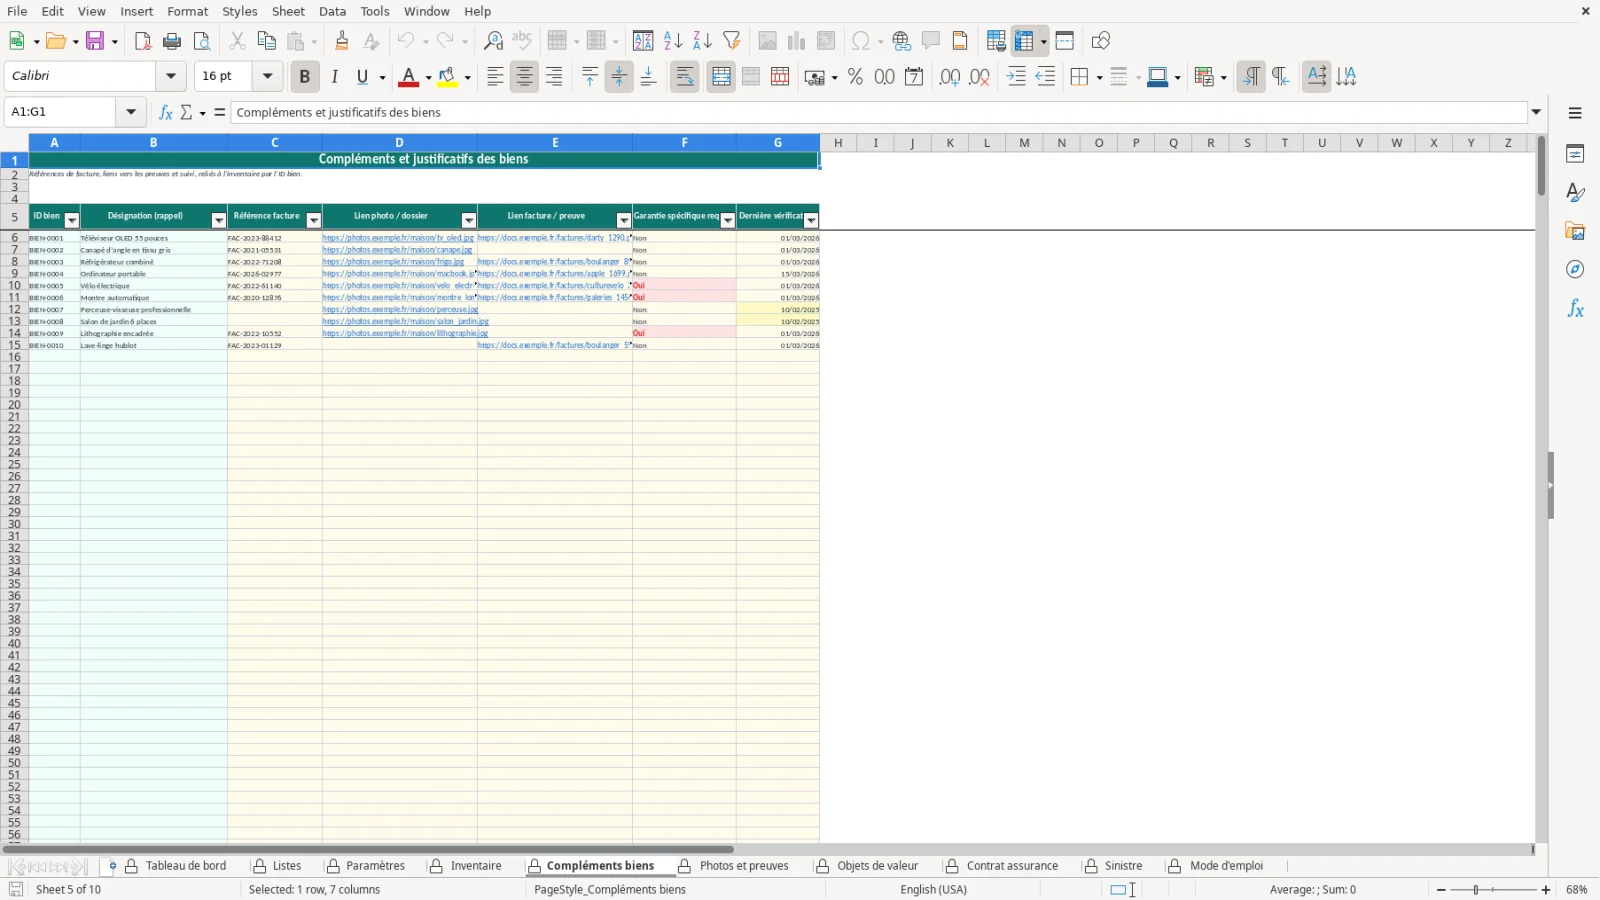Image resolution: width=1600 pixels, height=900 pixels.
Task: Insert a comment
Action: pos(931,41)
